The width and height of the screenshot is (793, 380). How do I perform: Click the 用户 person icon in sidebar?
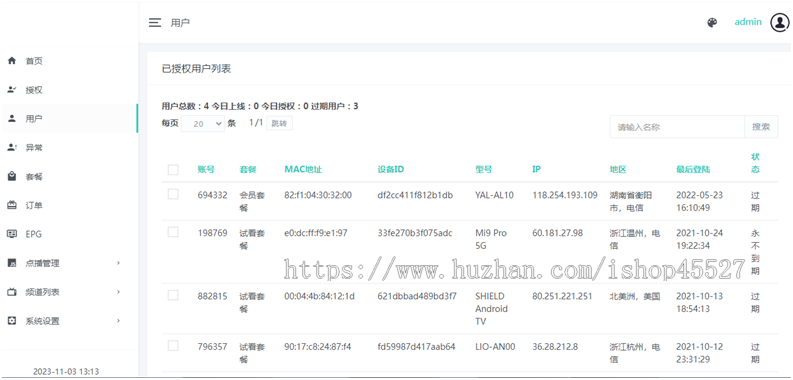[12, 118]
